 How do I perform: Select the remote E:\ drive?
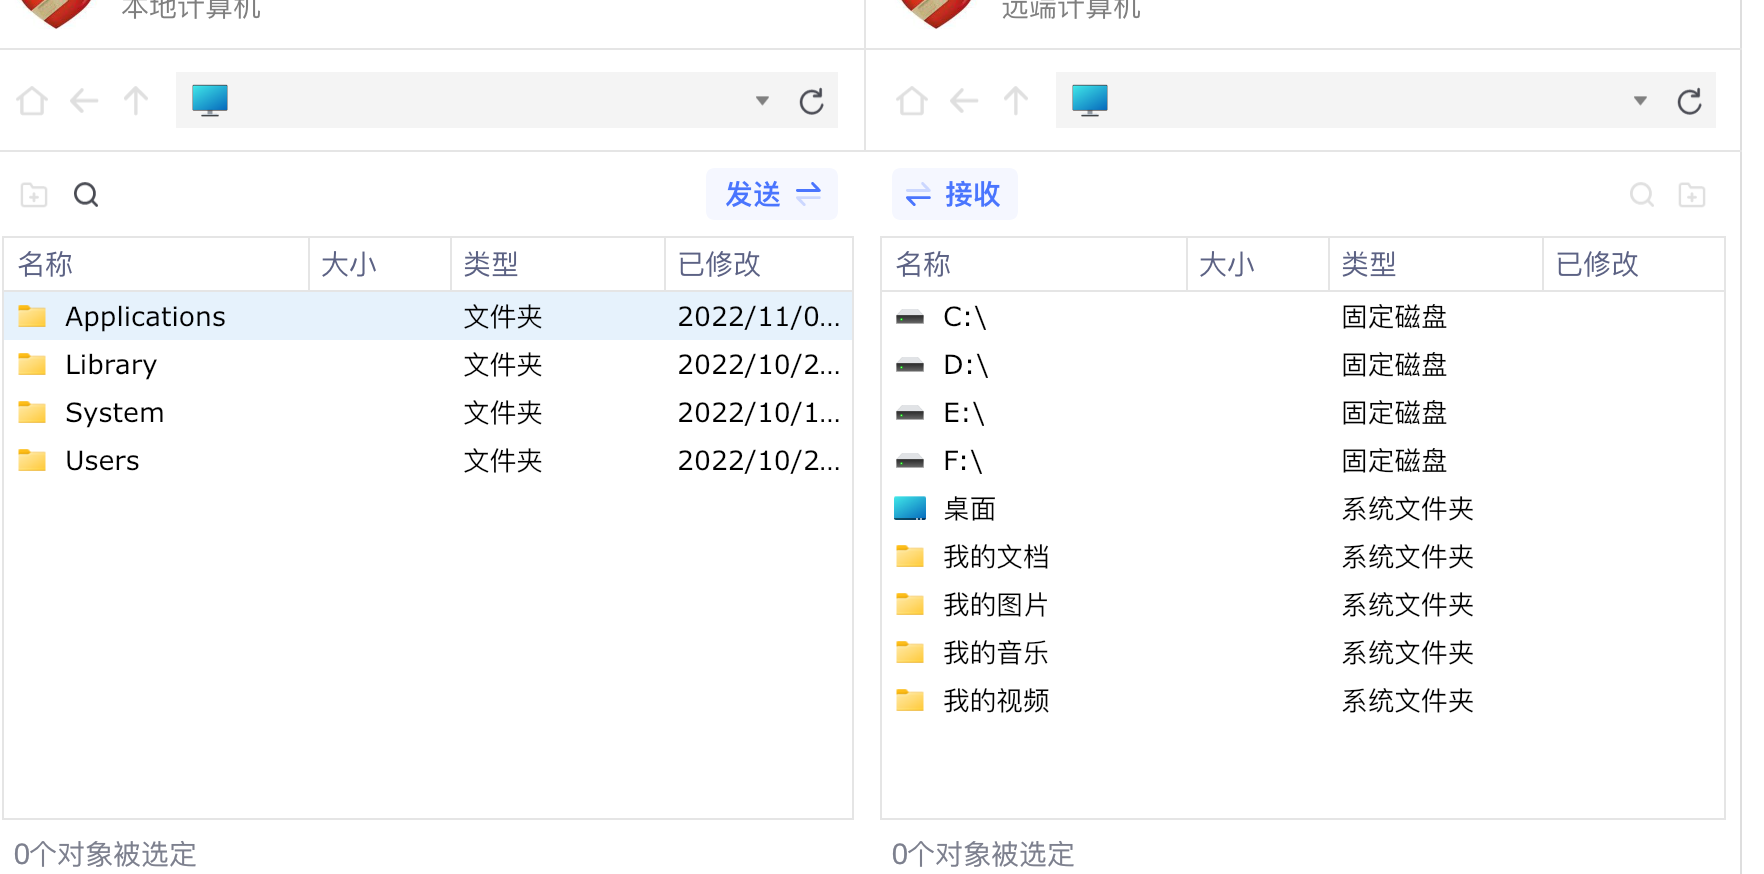point(1303,412)
